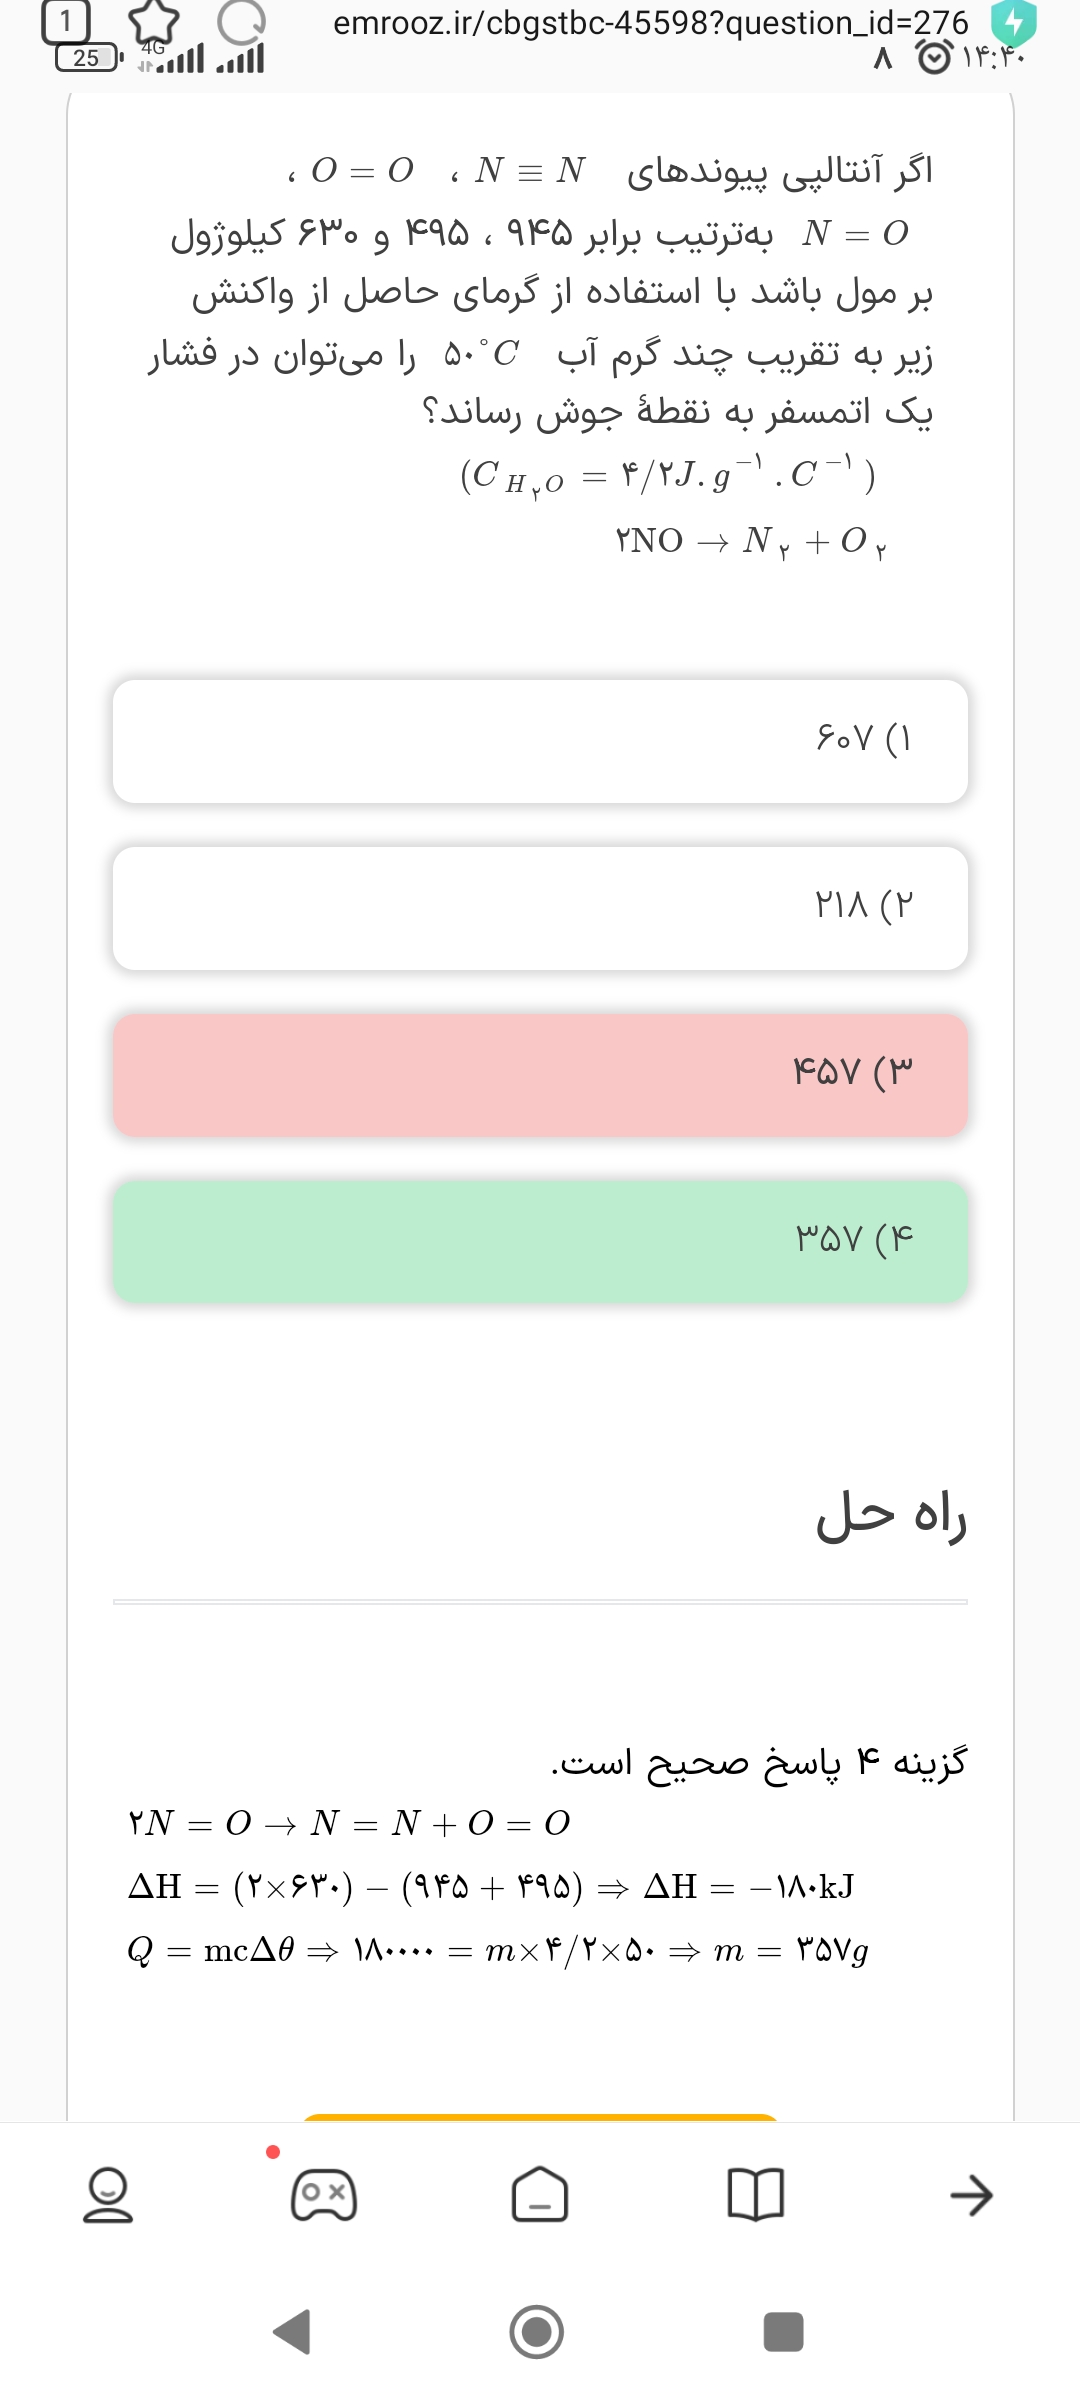Tap the alarm clock status bar icon
Image resolution: width=1080 pixels, height=2400 pixels.
point(935,58)
